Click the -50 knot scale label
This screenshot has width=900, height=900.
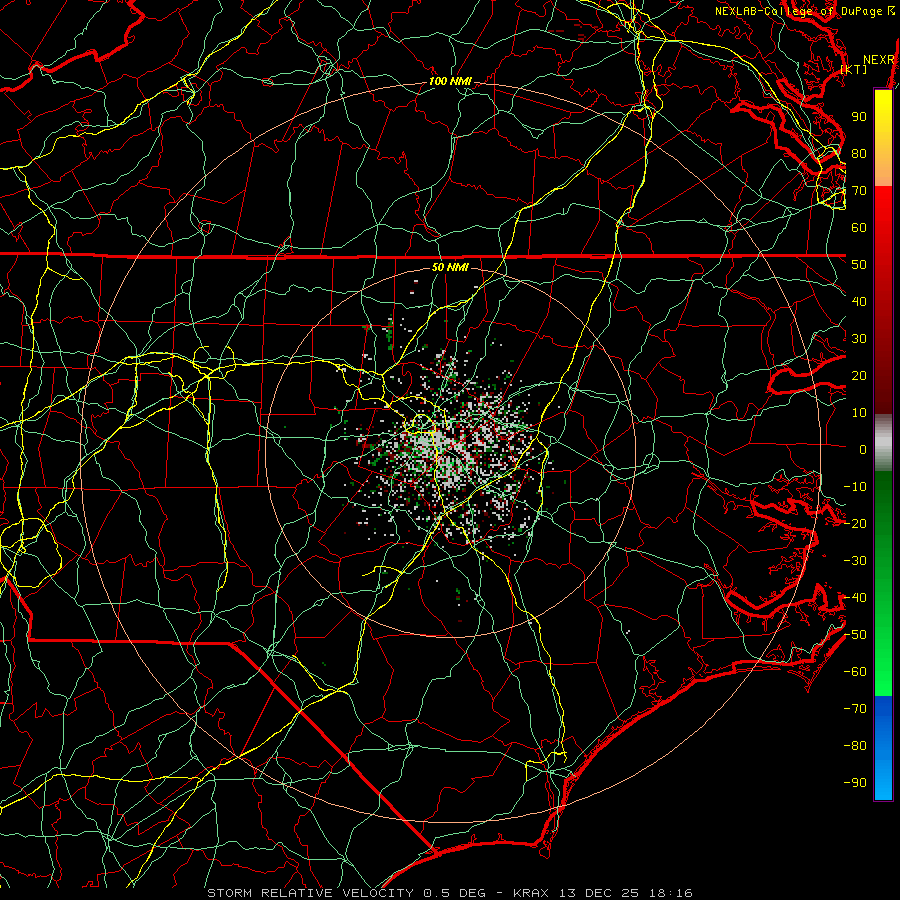[x=855, y=635]
